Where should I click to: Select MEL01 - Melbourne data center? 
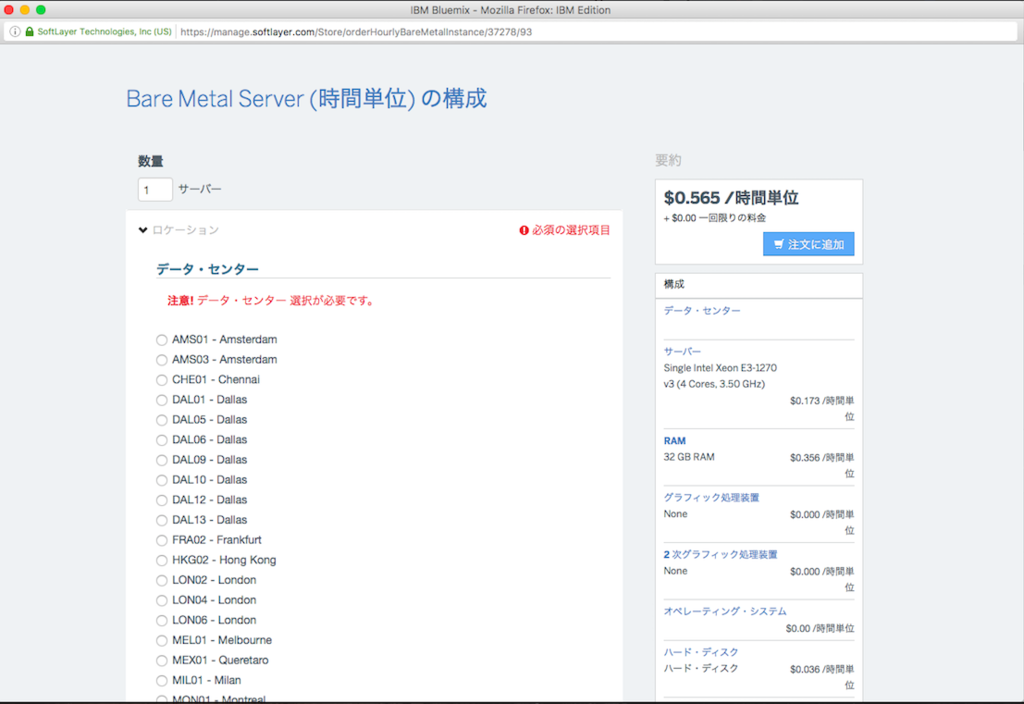(161, 641)
